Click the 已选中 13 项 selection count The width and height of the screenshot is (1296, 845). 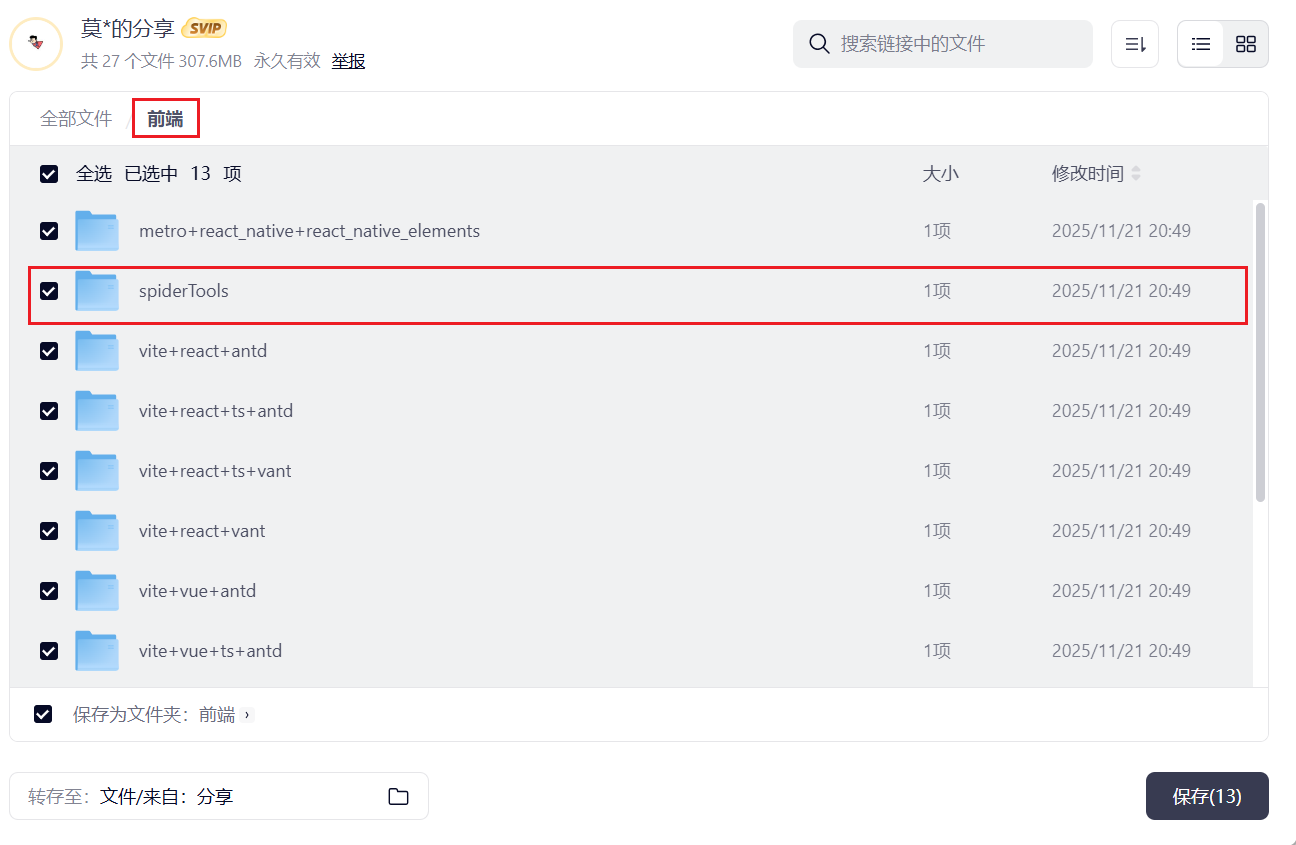tap(183, 174)
